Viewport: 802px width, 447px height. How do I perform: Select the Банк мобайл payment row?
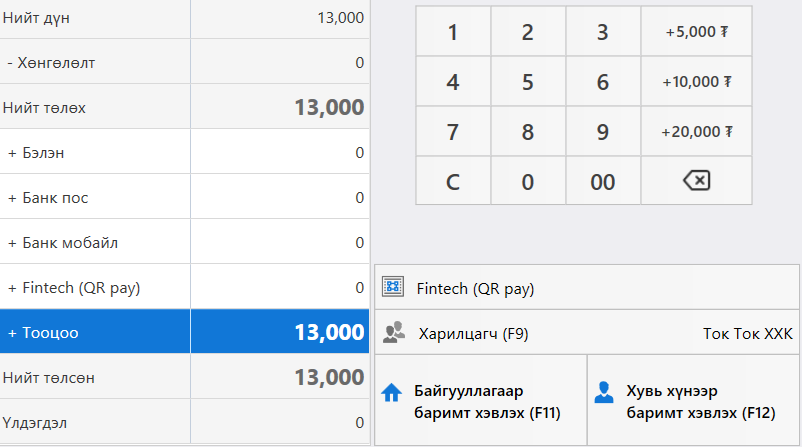(x=184, y=242)
